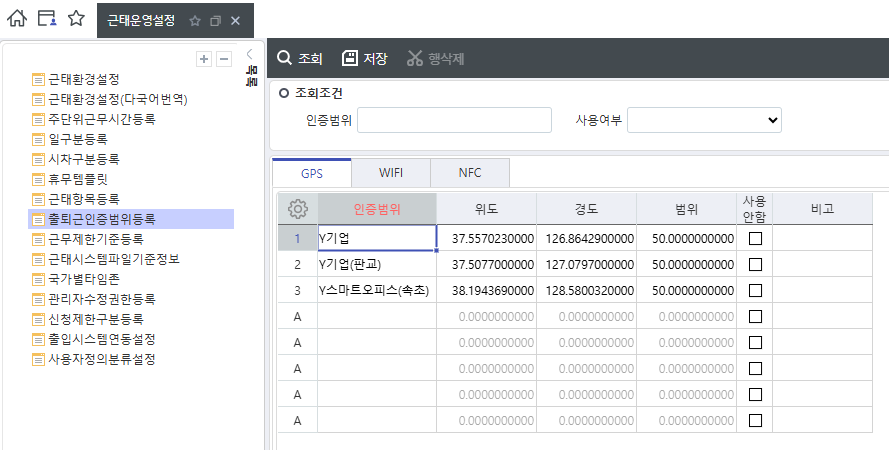Expand all tree items with plus button
This screenshot has height=450, width=889.
tap(204, 59)
